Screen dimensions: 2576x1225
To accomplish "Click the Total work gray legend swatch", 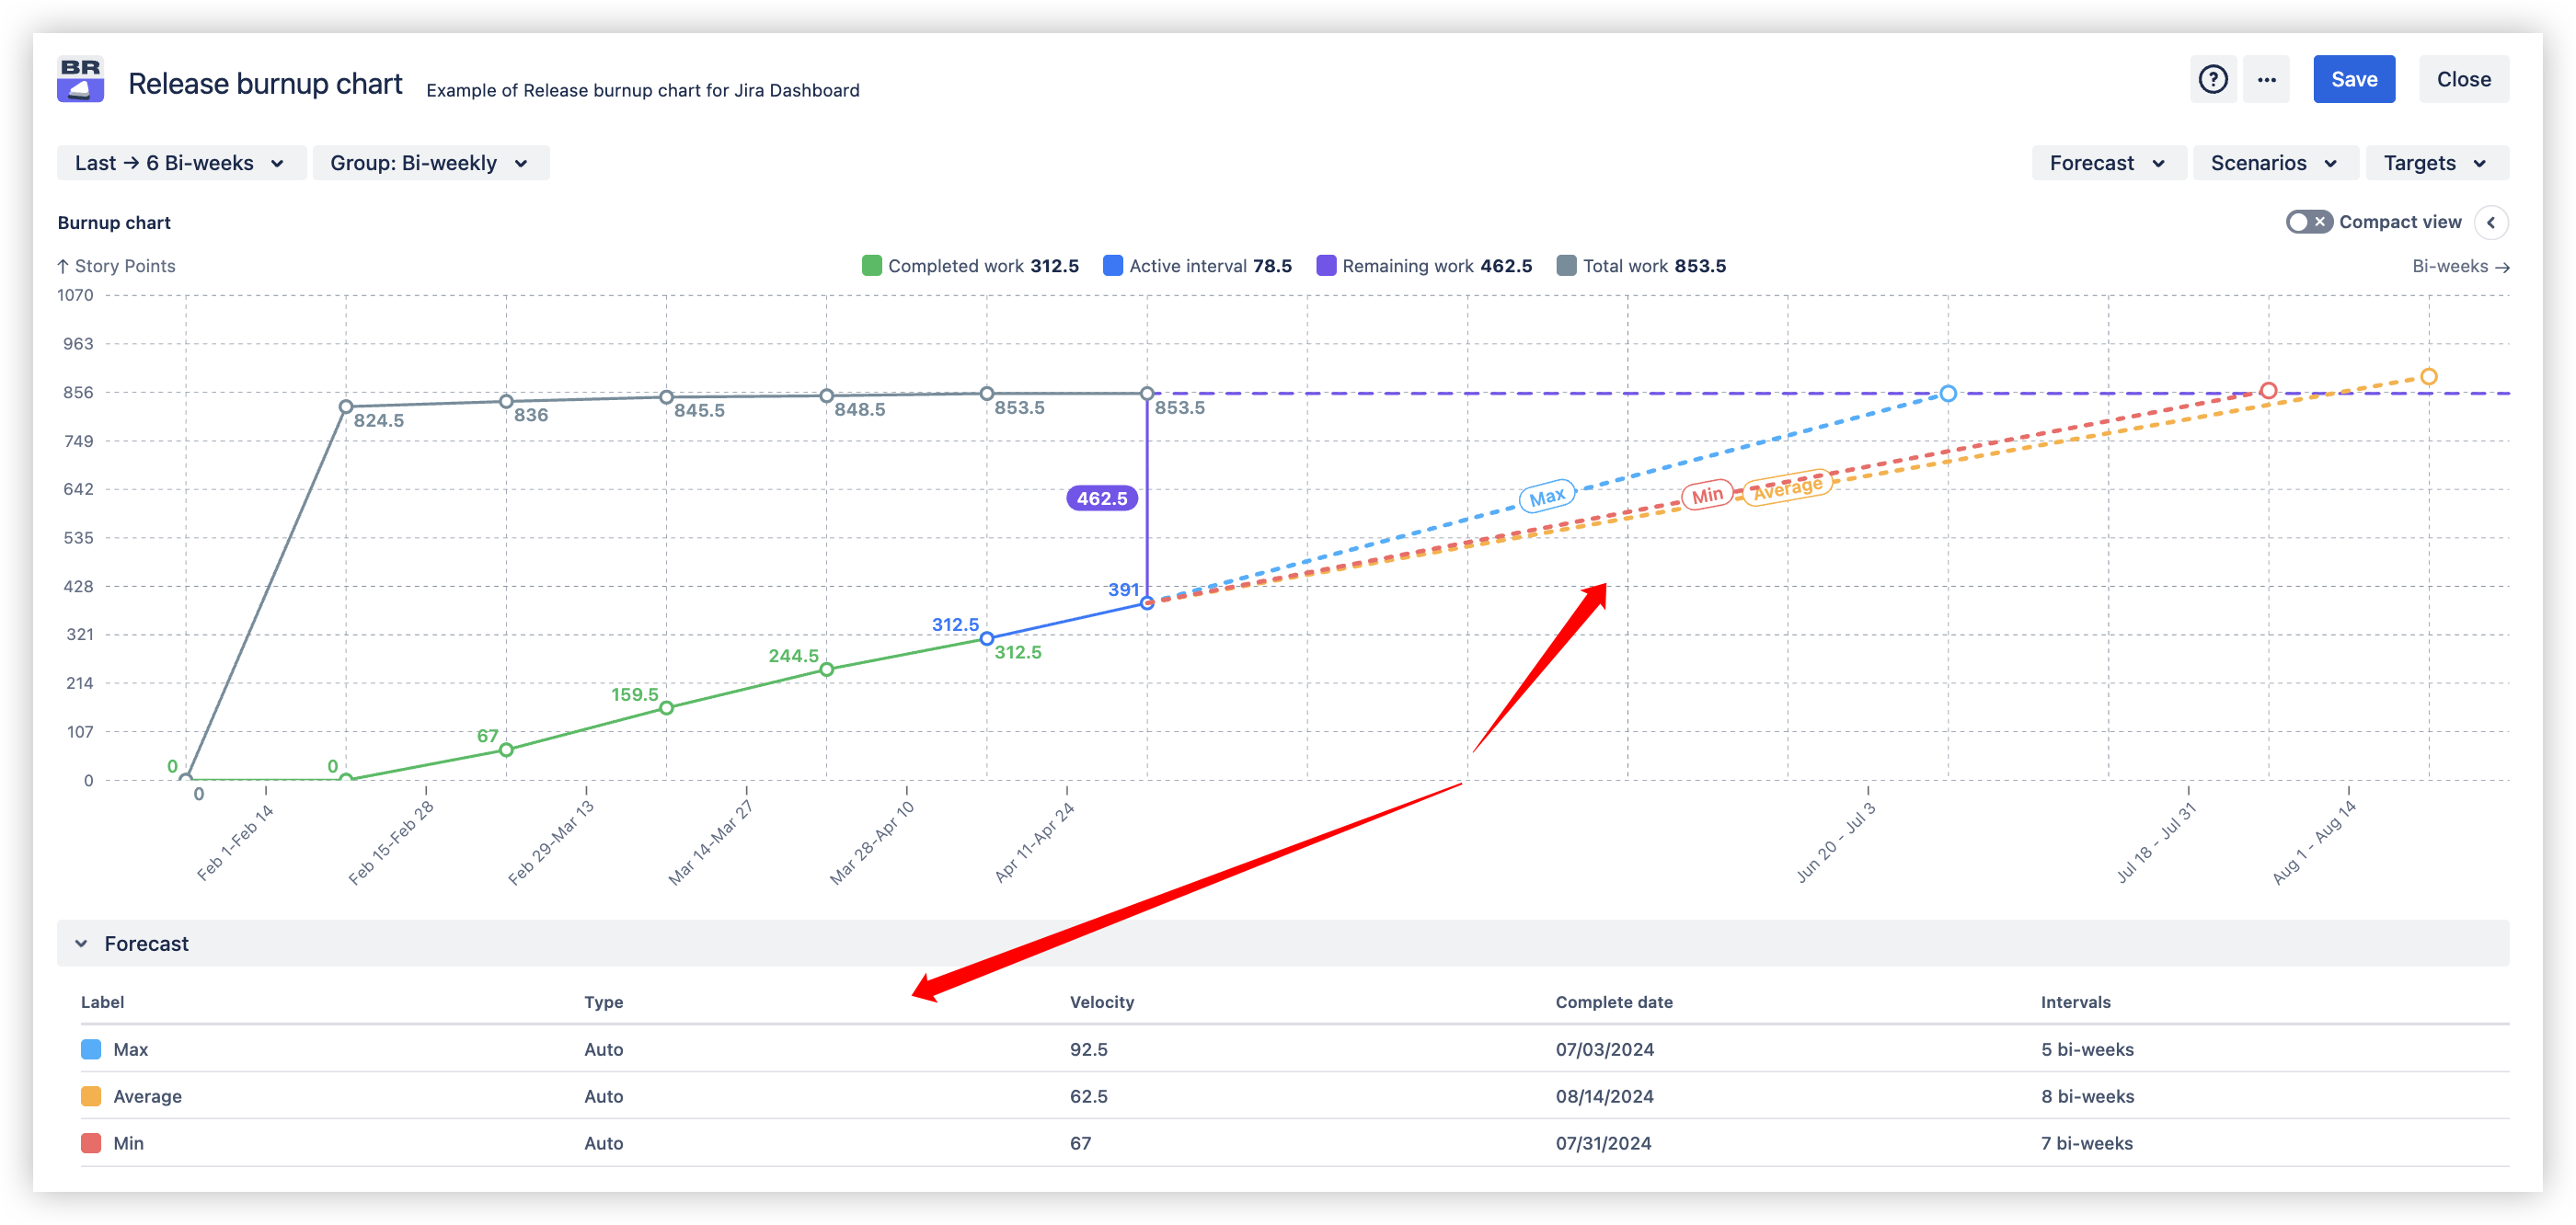I will (1566, 266).
